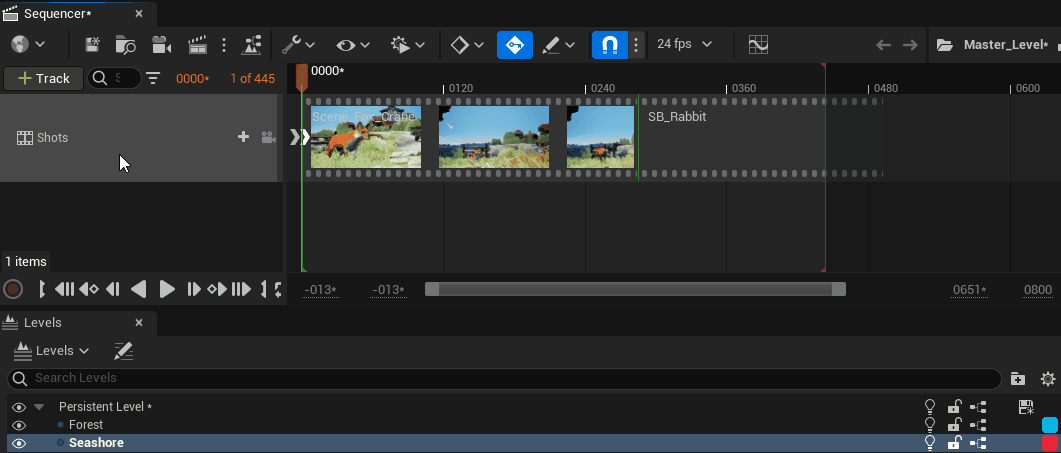This screenshot has height=453, width=1061.
Task: Toggle visibility of the Seashore level
Action: (x=18, y=443)
